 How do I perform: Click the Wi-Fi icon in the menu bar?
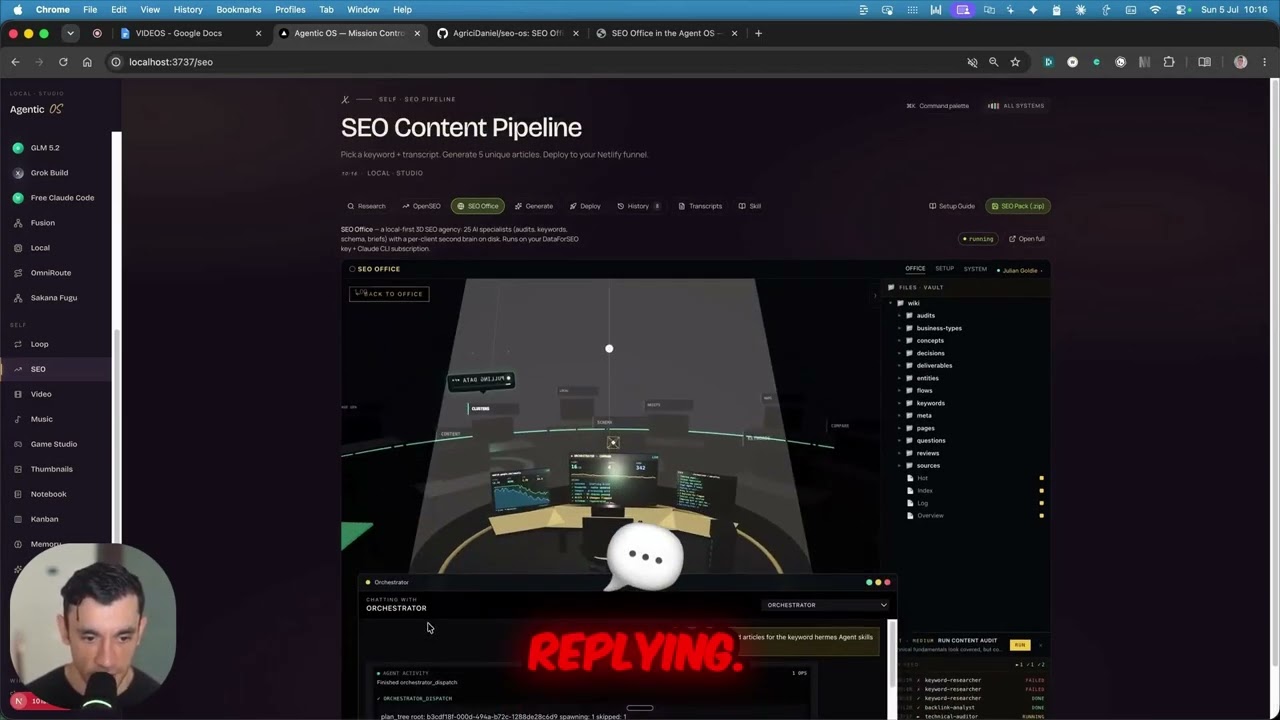coord(1155,10)
